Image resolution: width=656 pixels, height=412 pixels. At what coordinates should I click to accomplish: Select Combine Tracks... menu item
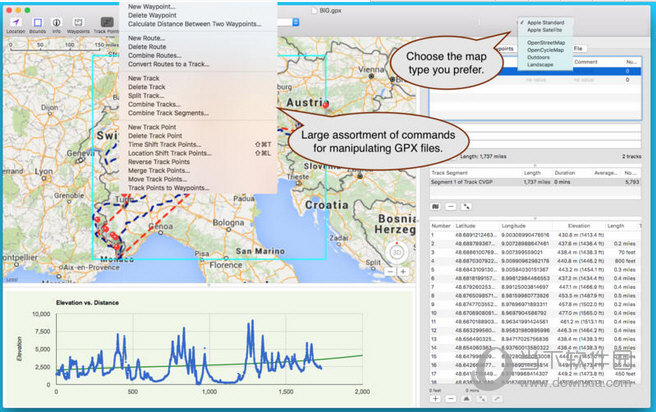point(154,104)
